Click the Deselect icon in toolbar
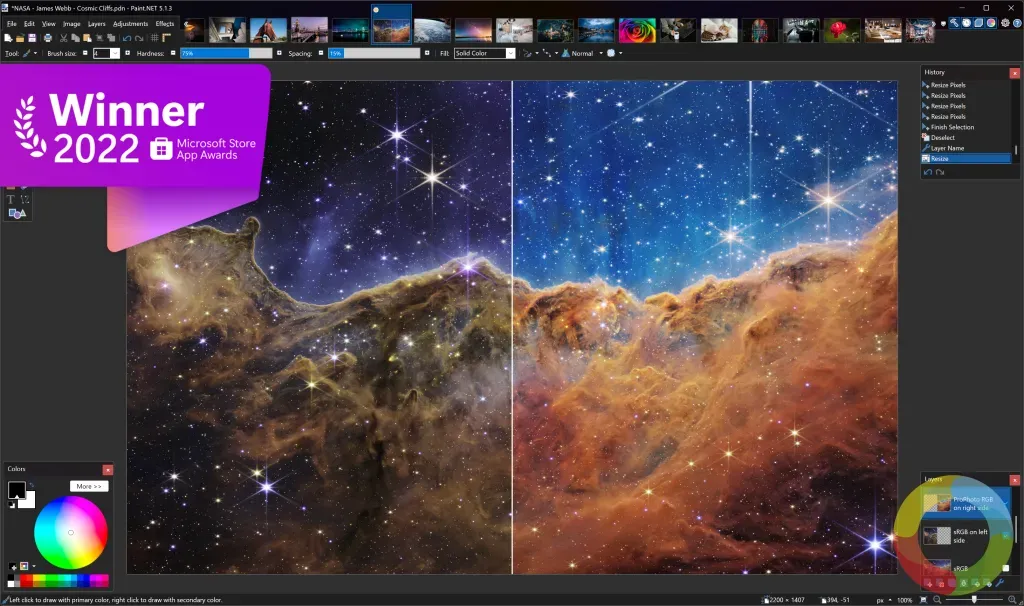 pos(111,38)
